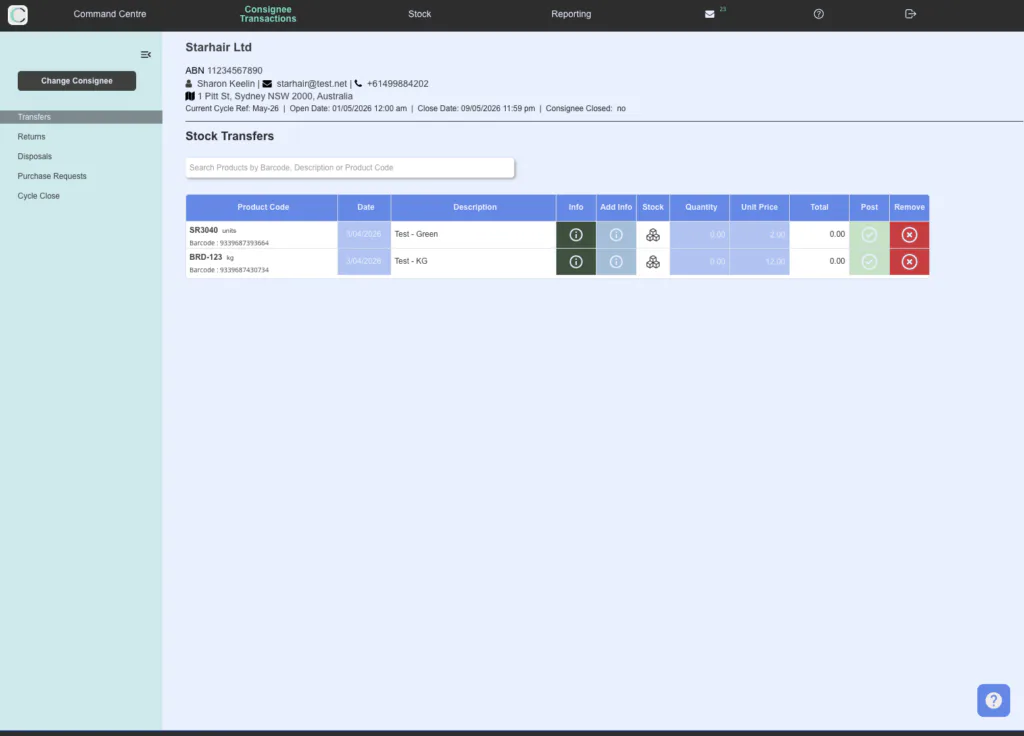1024x736 pixels.
Task: Click the Description column header
Action: point(473,207)
